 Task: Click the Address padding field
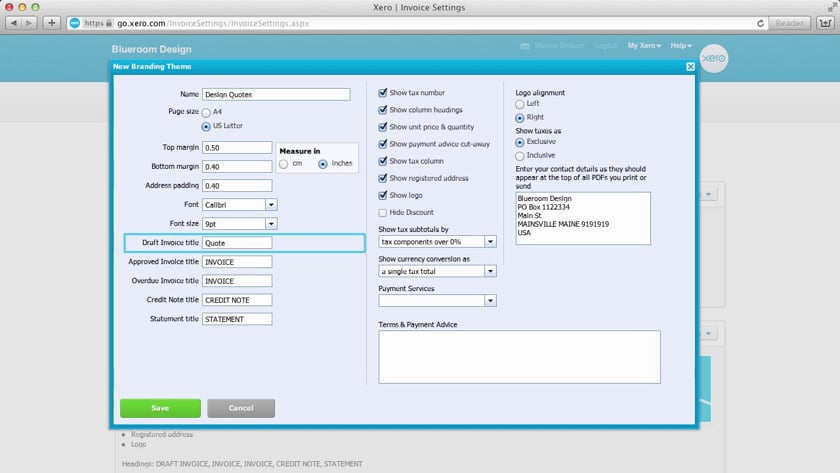point(237,186)
